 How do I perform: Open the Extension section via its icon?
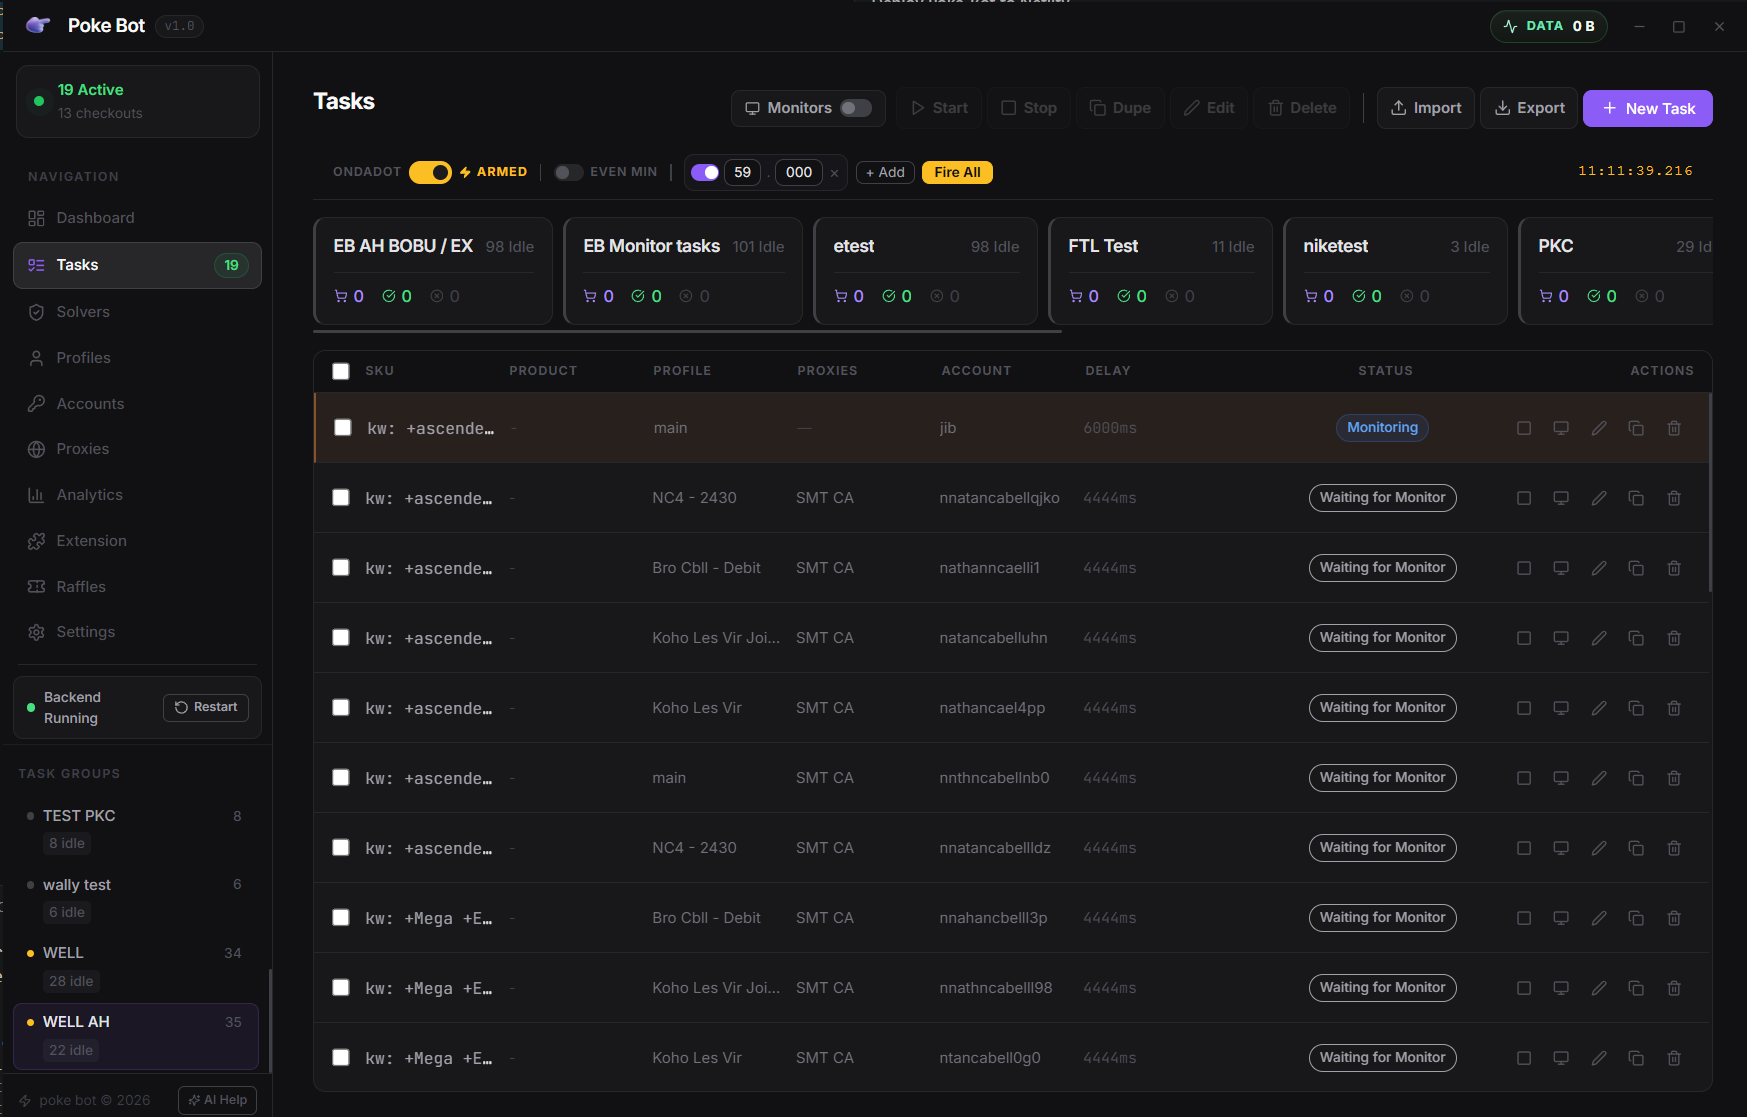click(x=36, y=540)
